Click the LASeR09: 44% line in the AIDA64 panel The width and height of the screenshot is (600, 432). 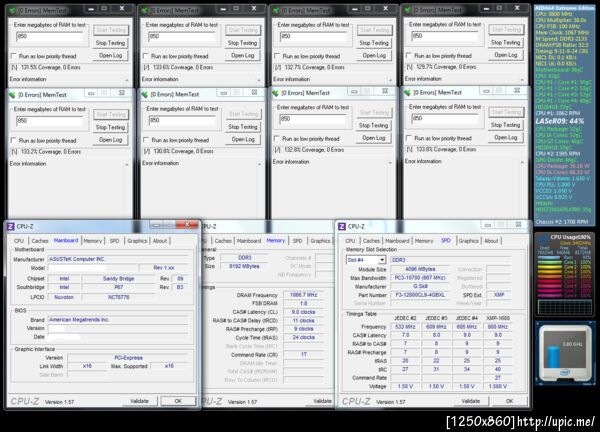pyautogui.click(x=560, y=121)
